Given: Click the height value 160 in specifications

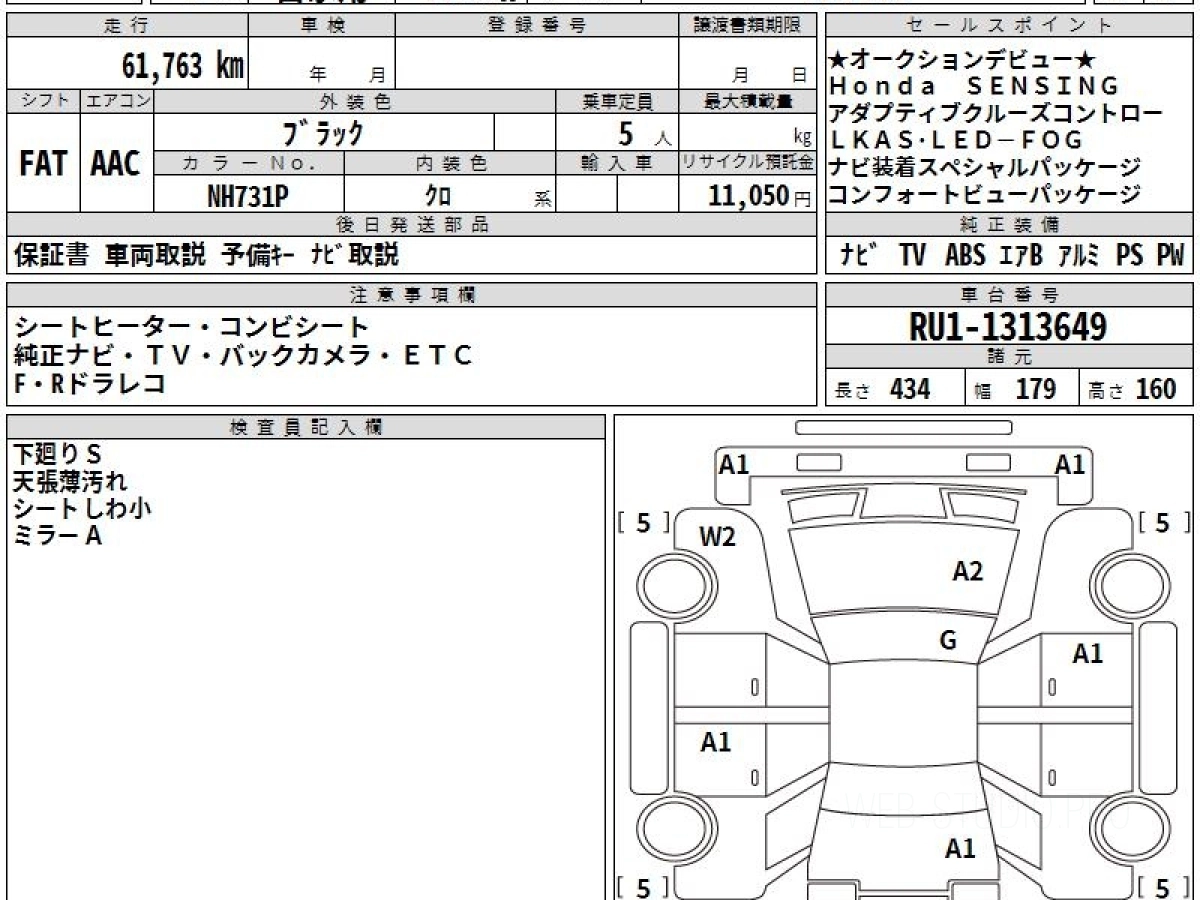Looking at the screenshot, I should pos(1155,390).
